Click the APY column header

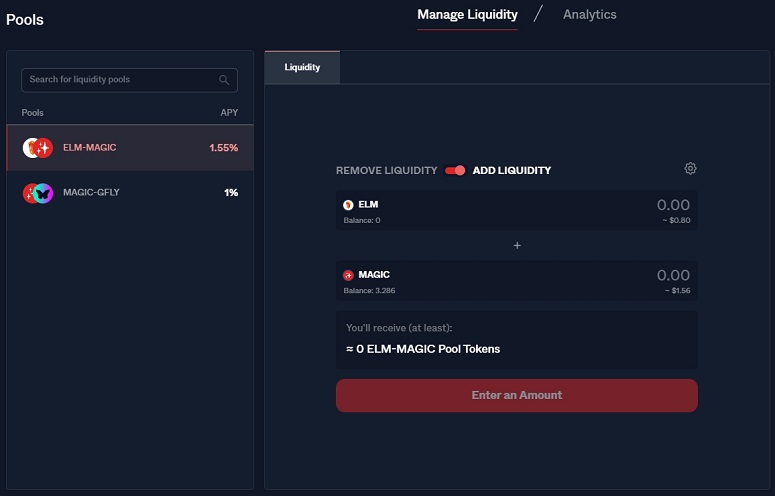click(x=229, y=113)
